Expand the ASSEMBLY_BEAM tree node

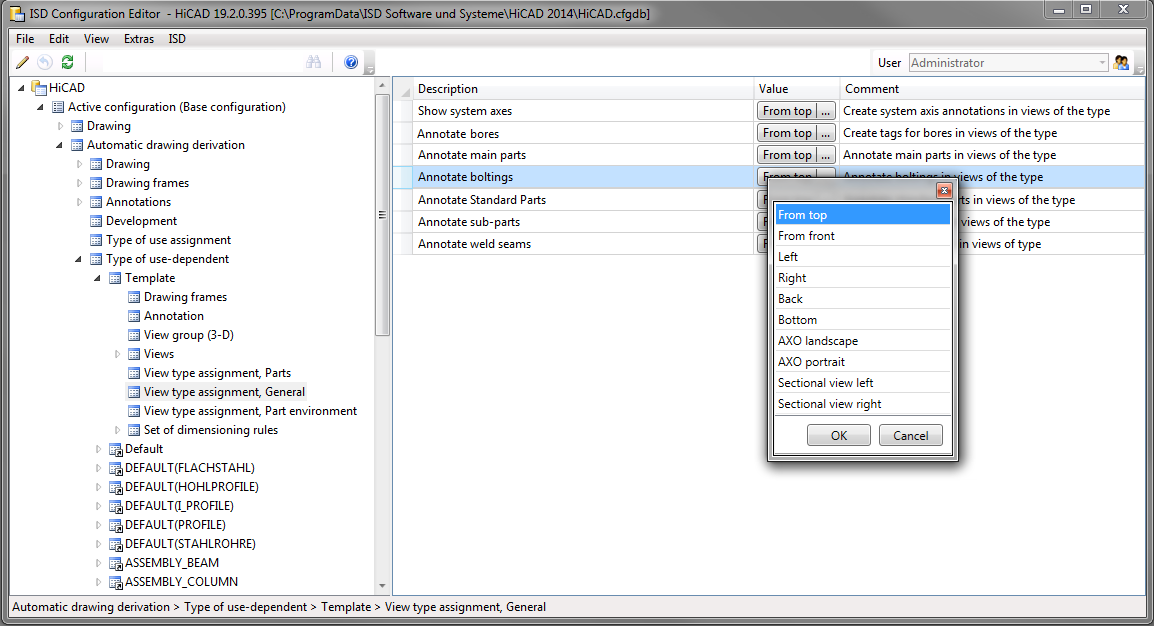(x=98, y=563)
